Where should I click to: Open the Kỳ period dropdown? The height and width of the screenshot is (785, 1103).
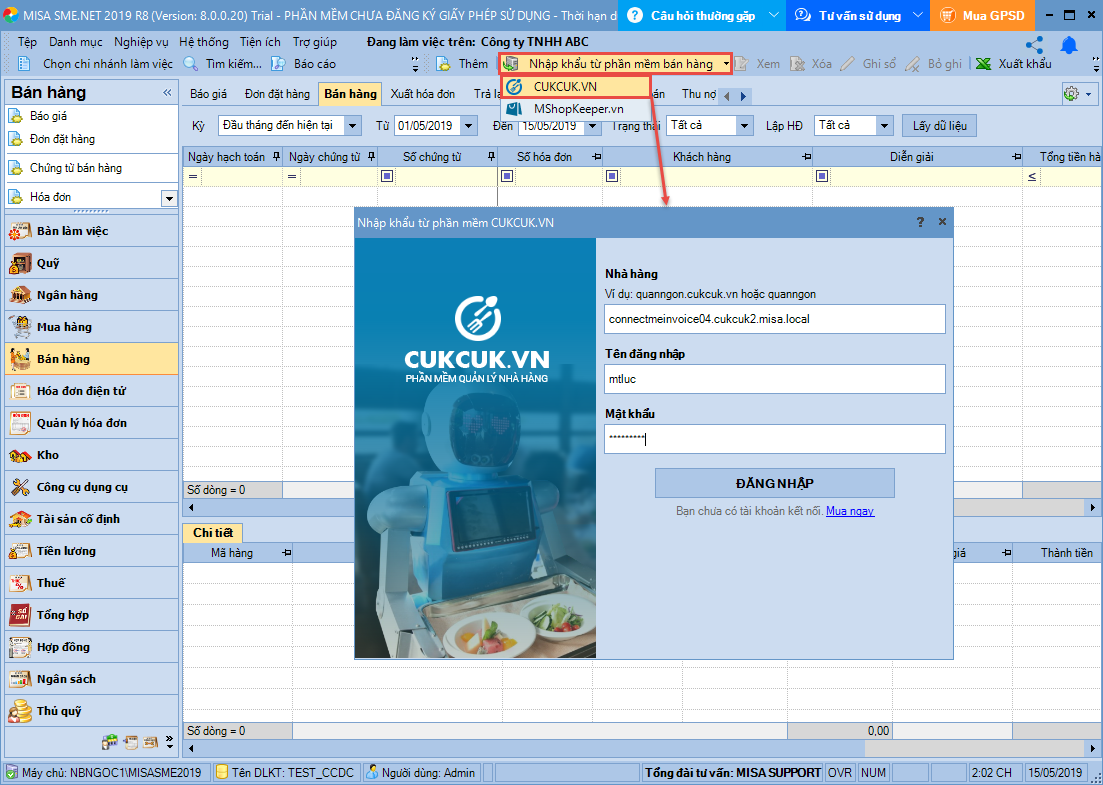click(352, 126)
